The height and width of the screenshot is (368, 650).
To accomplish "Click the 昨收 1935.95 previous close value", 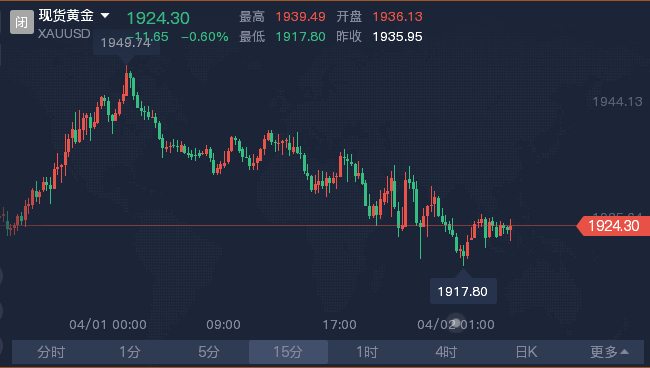I will tap(397, 36).
